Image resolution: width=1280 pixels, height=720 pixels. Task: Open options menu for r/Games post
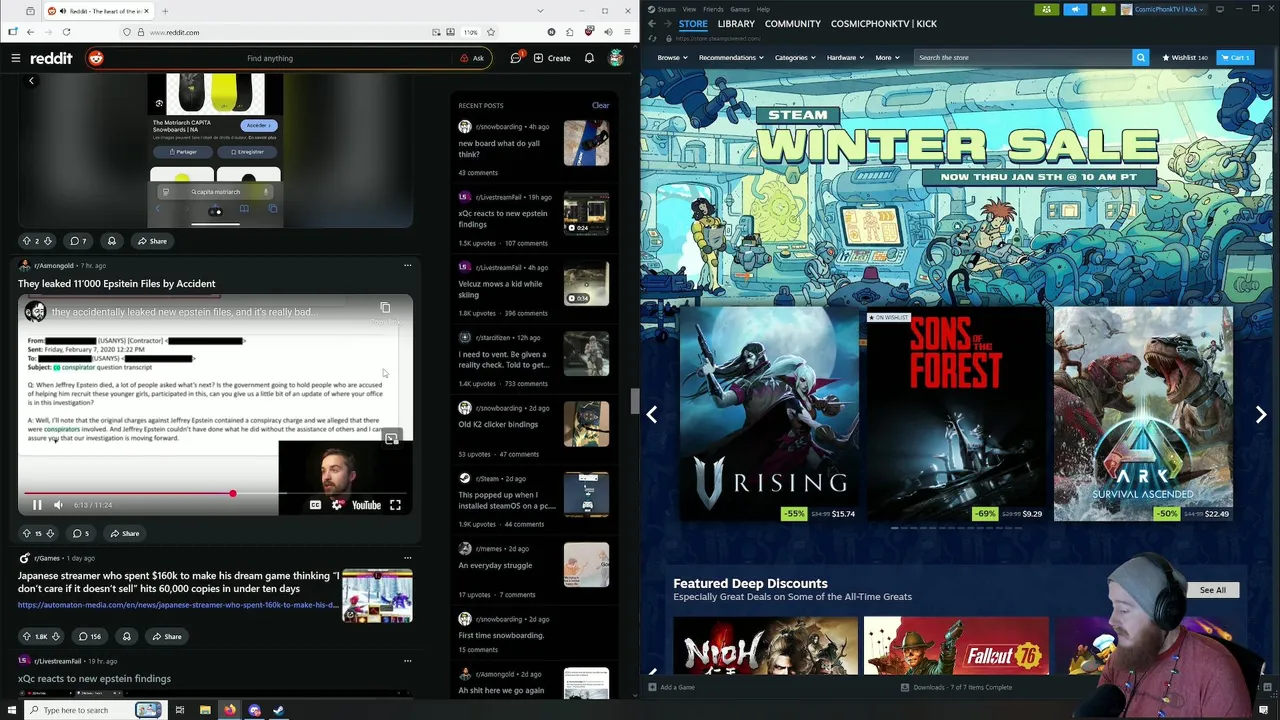pos(407,557)
